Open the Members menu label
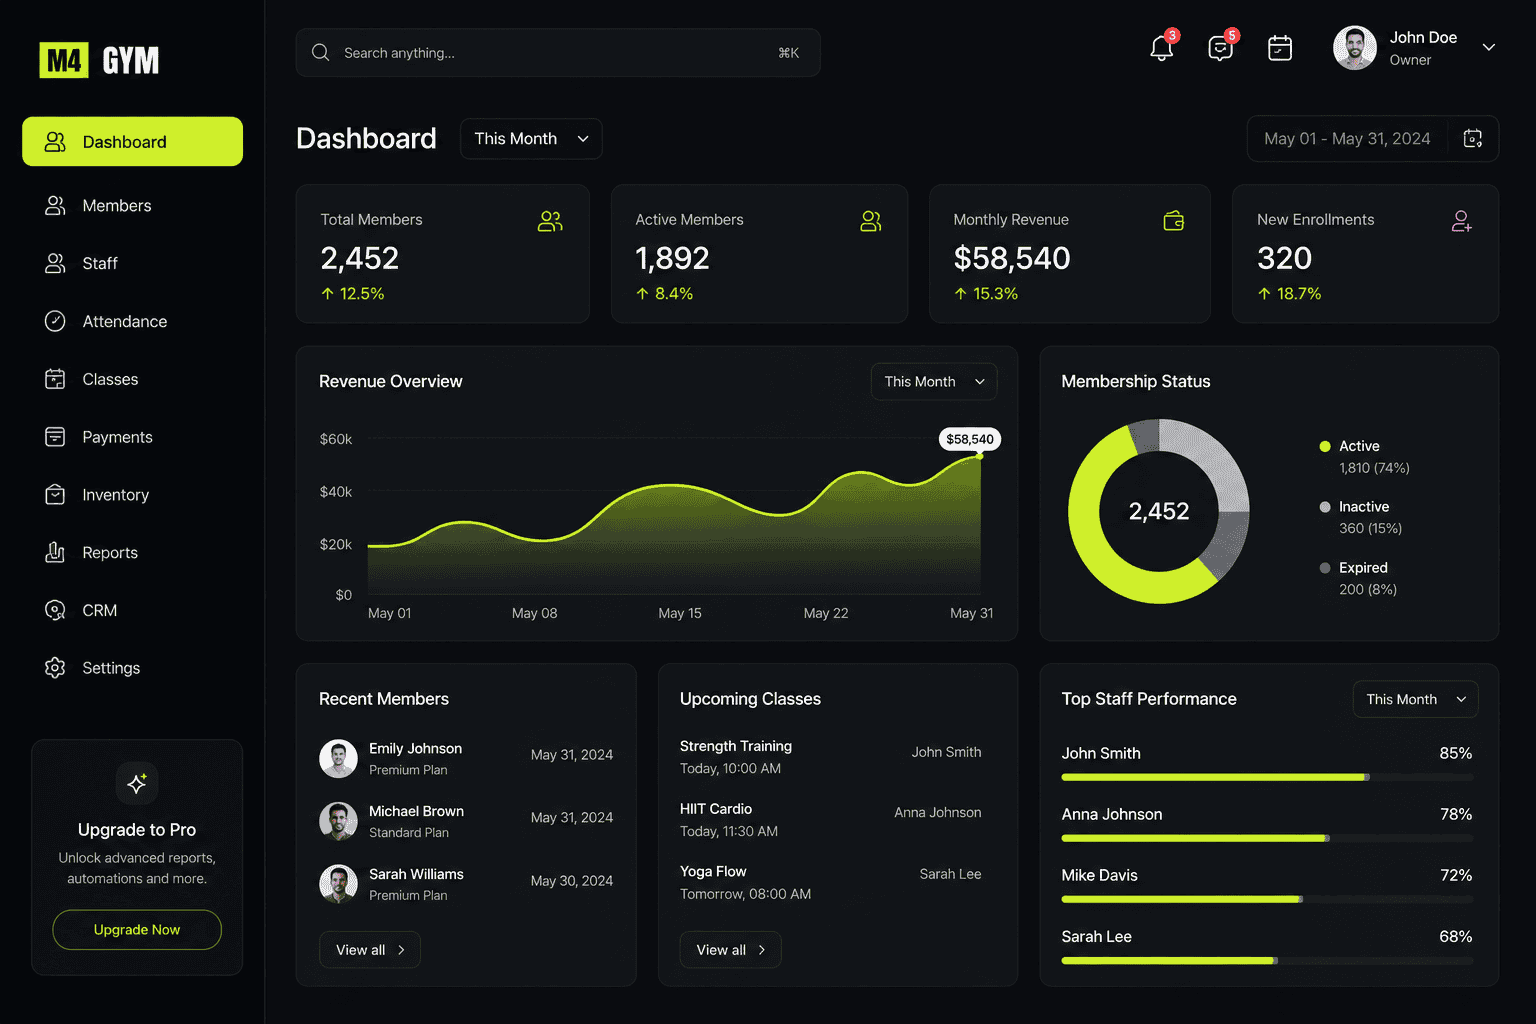Image resolution: width=1536 pixels, height=1024 pixels. (117, 205)
